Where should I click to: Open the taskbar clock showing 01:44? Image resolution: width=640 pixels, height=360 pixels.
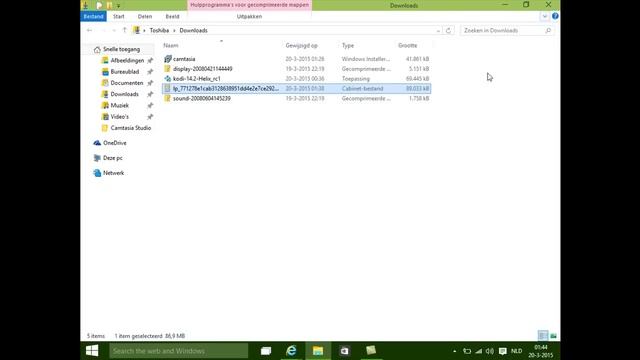(541, 351)
